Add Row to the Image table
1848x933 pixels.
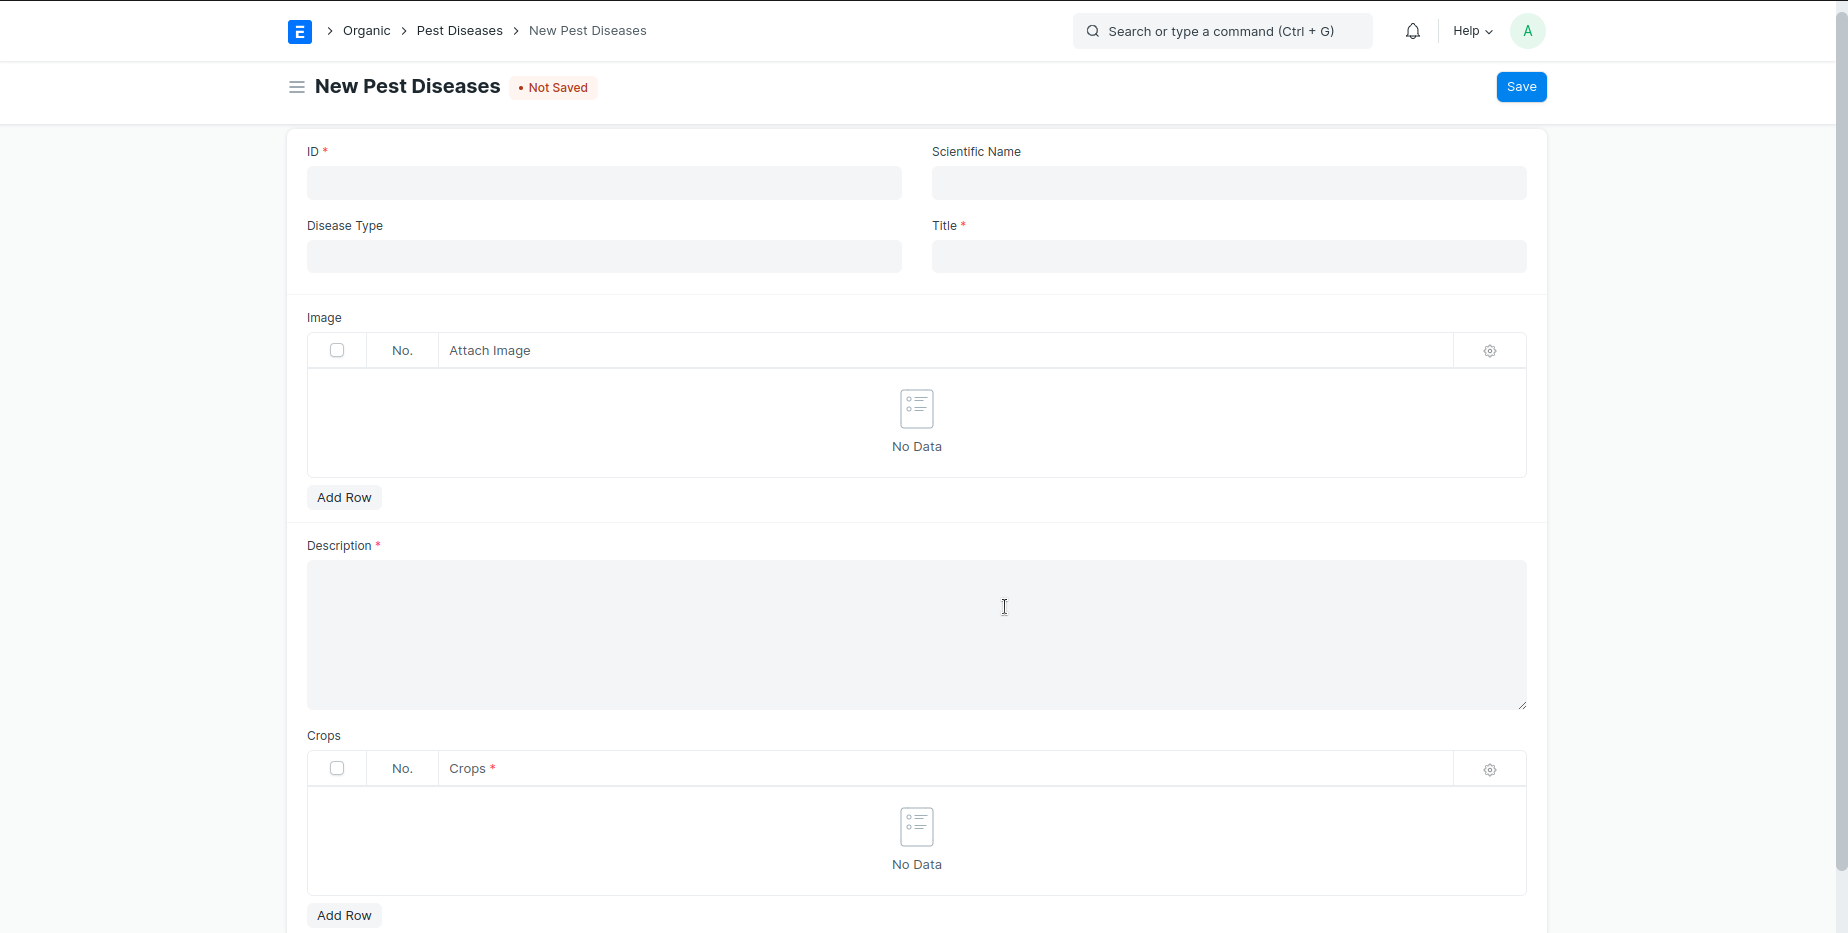pos(344,498)
